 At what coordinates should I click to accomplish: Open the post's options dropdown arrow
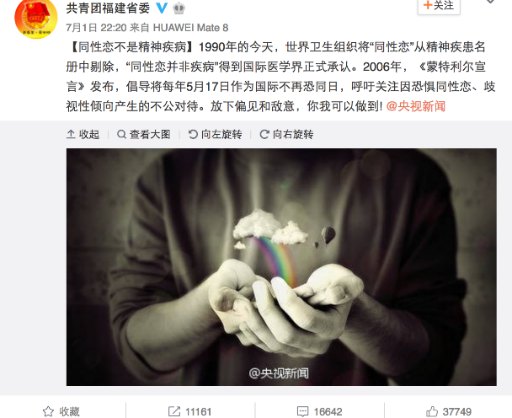click(490, 2)
